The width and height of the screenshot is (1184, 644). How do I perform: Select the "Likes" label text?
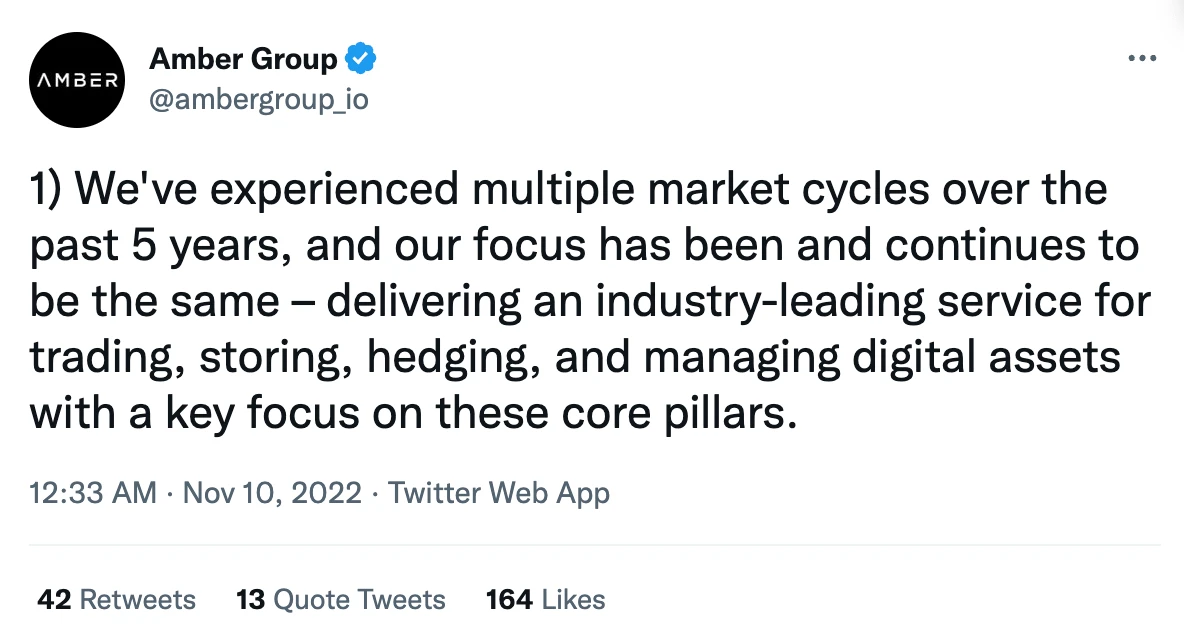click(574, 599)
